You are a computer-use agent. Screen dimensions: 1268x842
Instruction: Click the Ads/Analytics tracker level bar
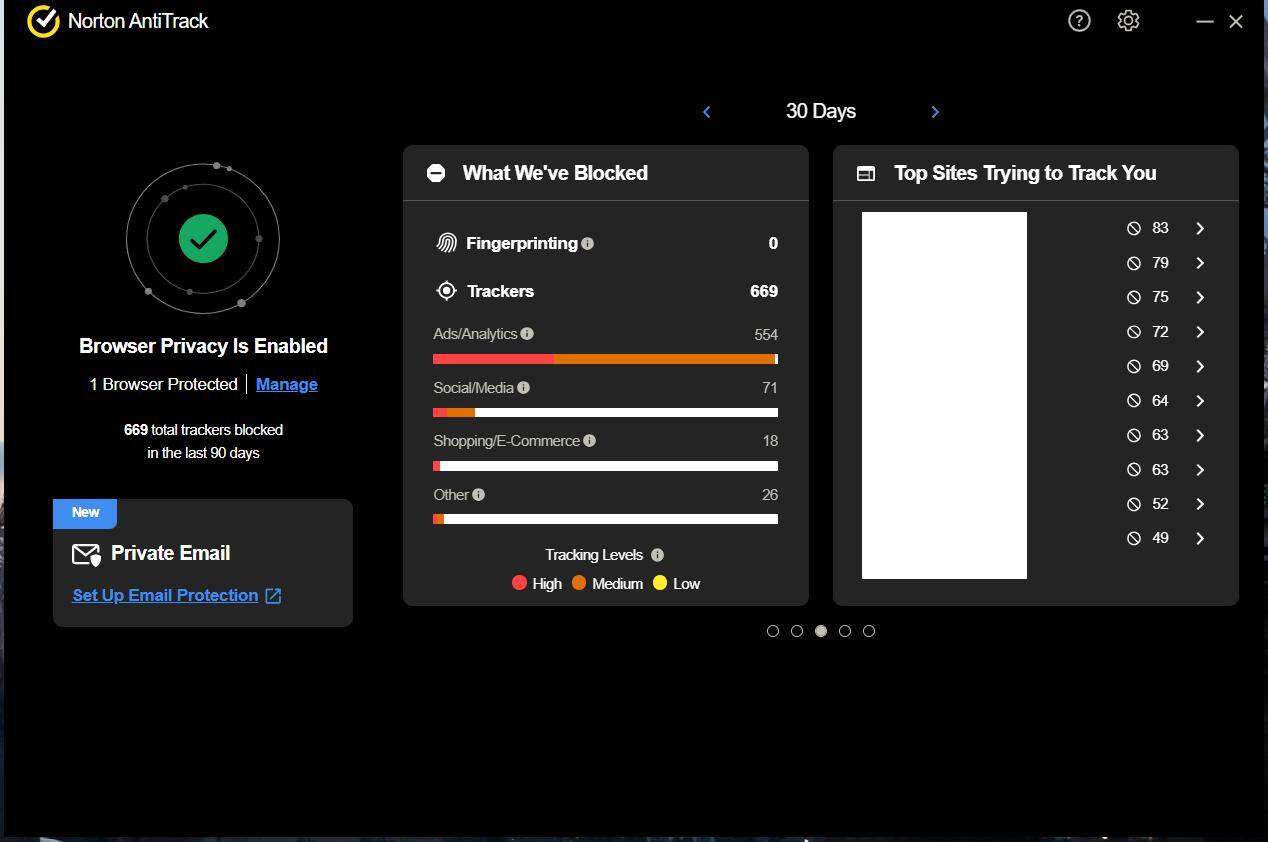[605, 359]
